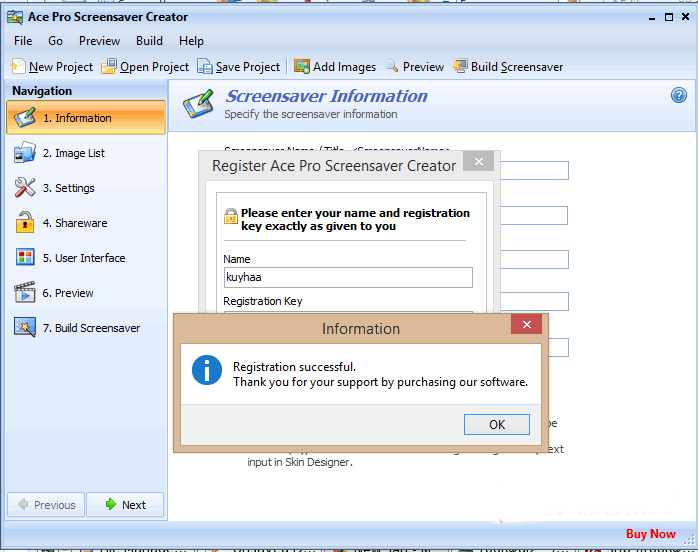Select the 3. Settings tools icon
Screen dimensions: 698x552
tap(25, 187)
